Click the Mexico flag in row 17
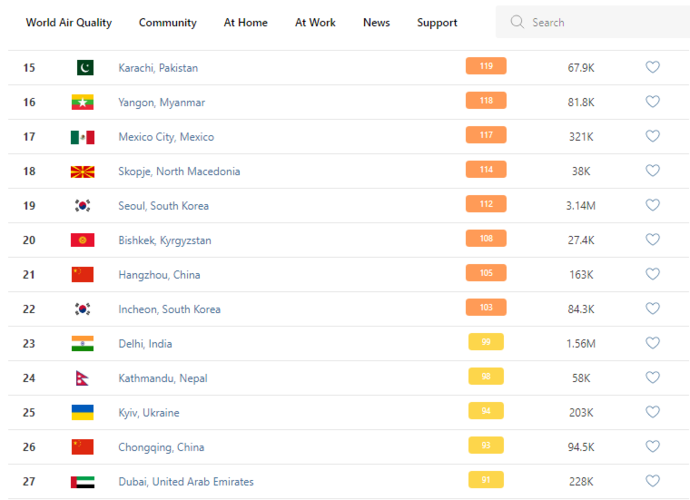This screenshot has height=500, width=690. pos(83,137)
